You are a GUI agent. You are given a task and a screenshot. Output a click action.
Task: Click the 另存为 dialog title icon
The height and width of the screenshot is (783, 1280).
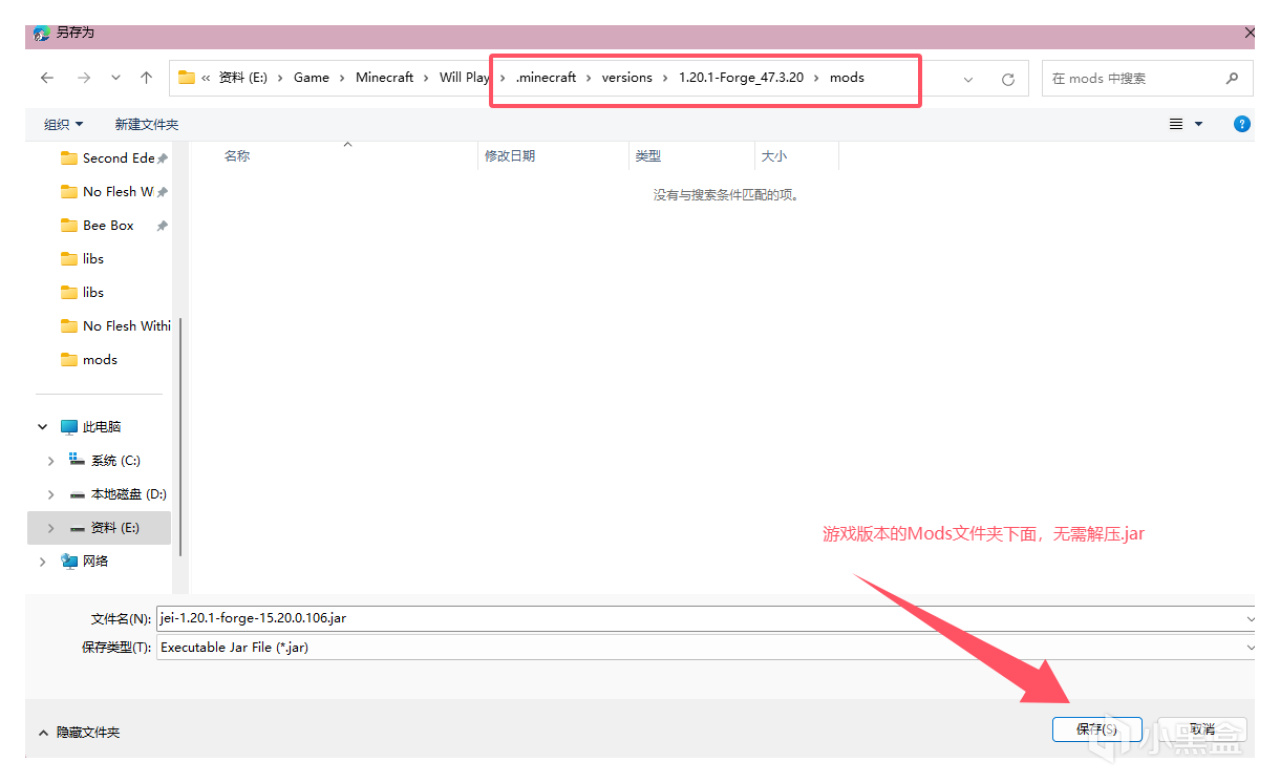[x=41, y=34]
